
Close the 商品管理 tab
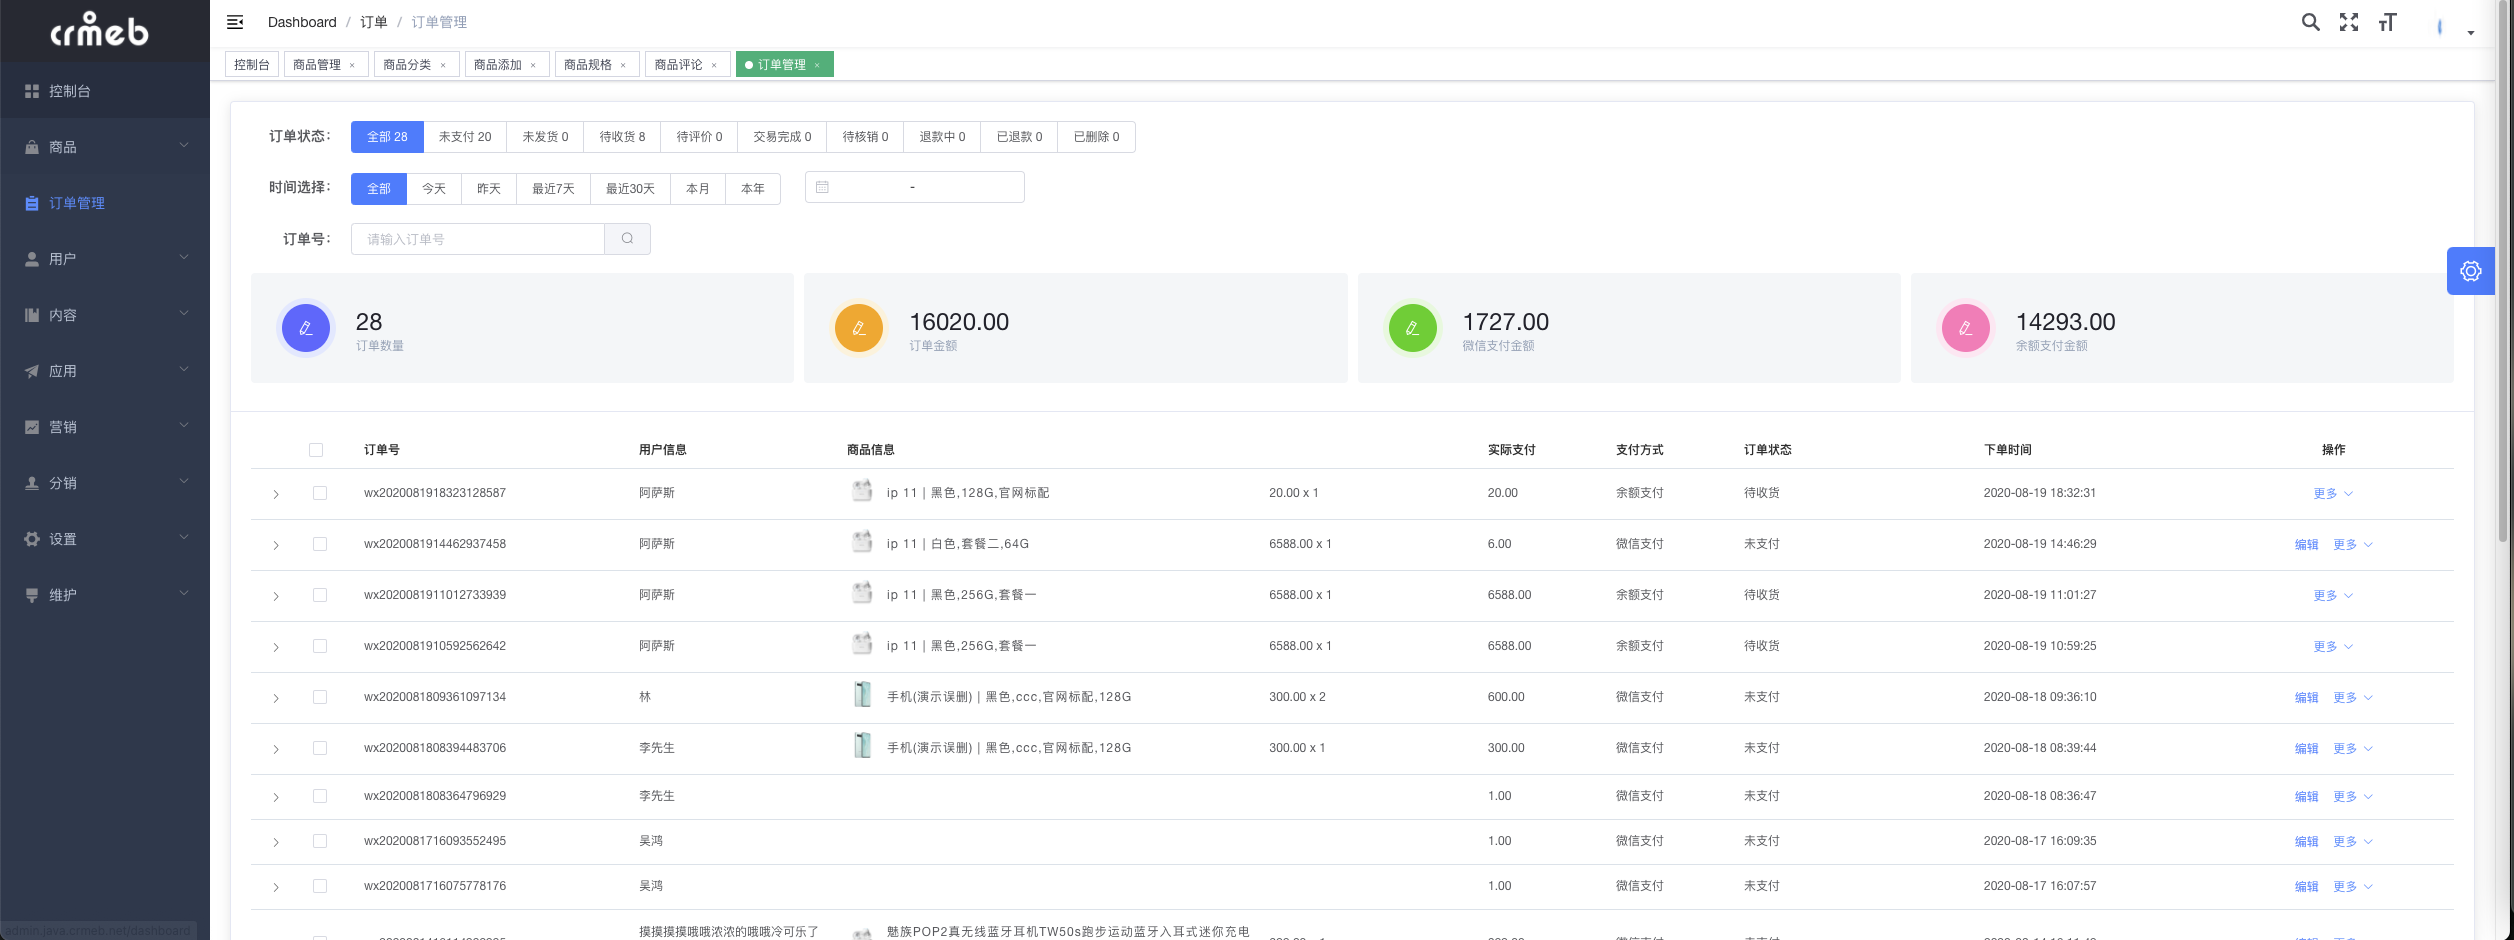coord(352,65)
